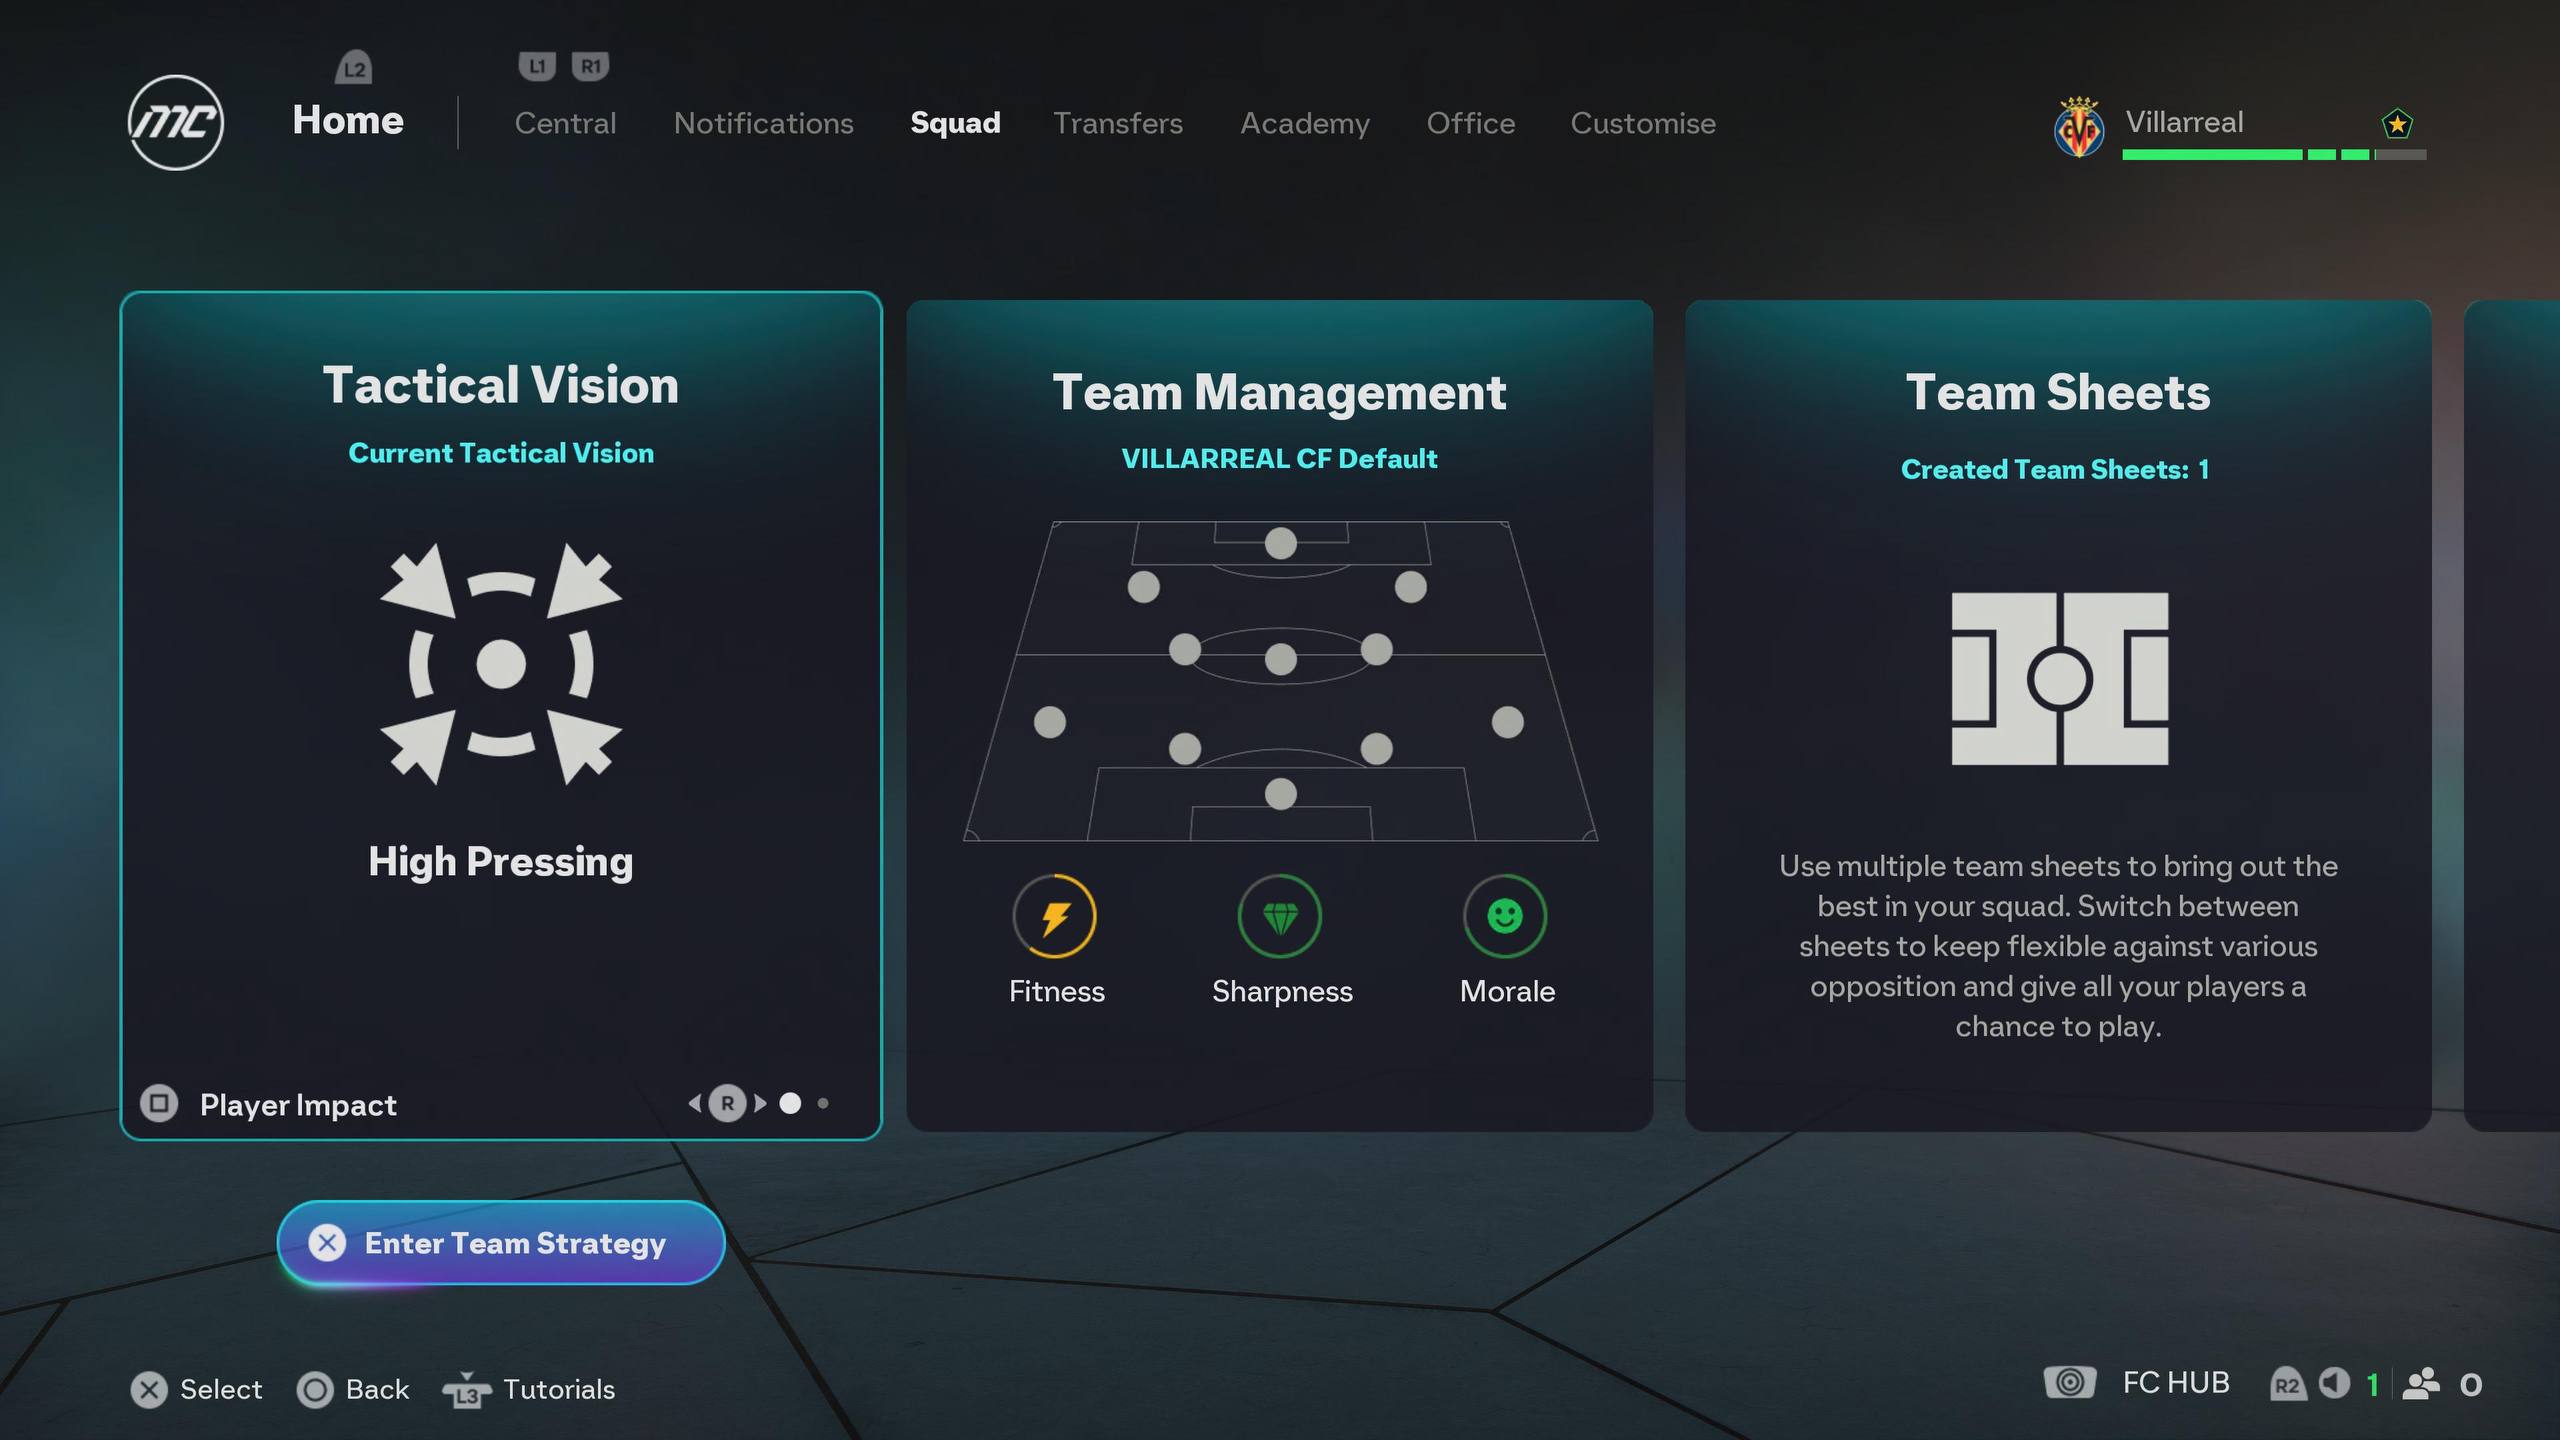This screenshot has height=1440, width=2560.
Task: Click the Team Sheets pitch icon
Action: click(x=2059, y=679)
